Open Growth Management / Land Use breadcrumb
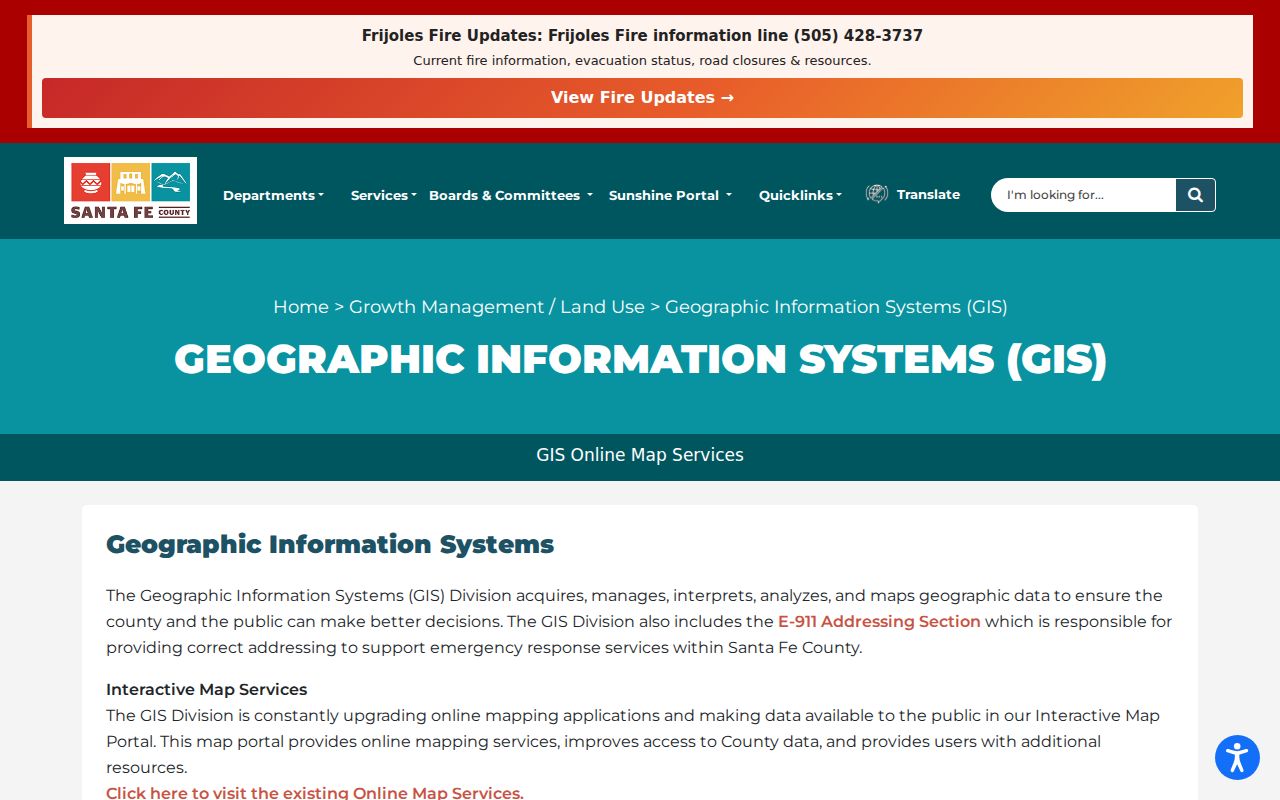 (497, 307)
